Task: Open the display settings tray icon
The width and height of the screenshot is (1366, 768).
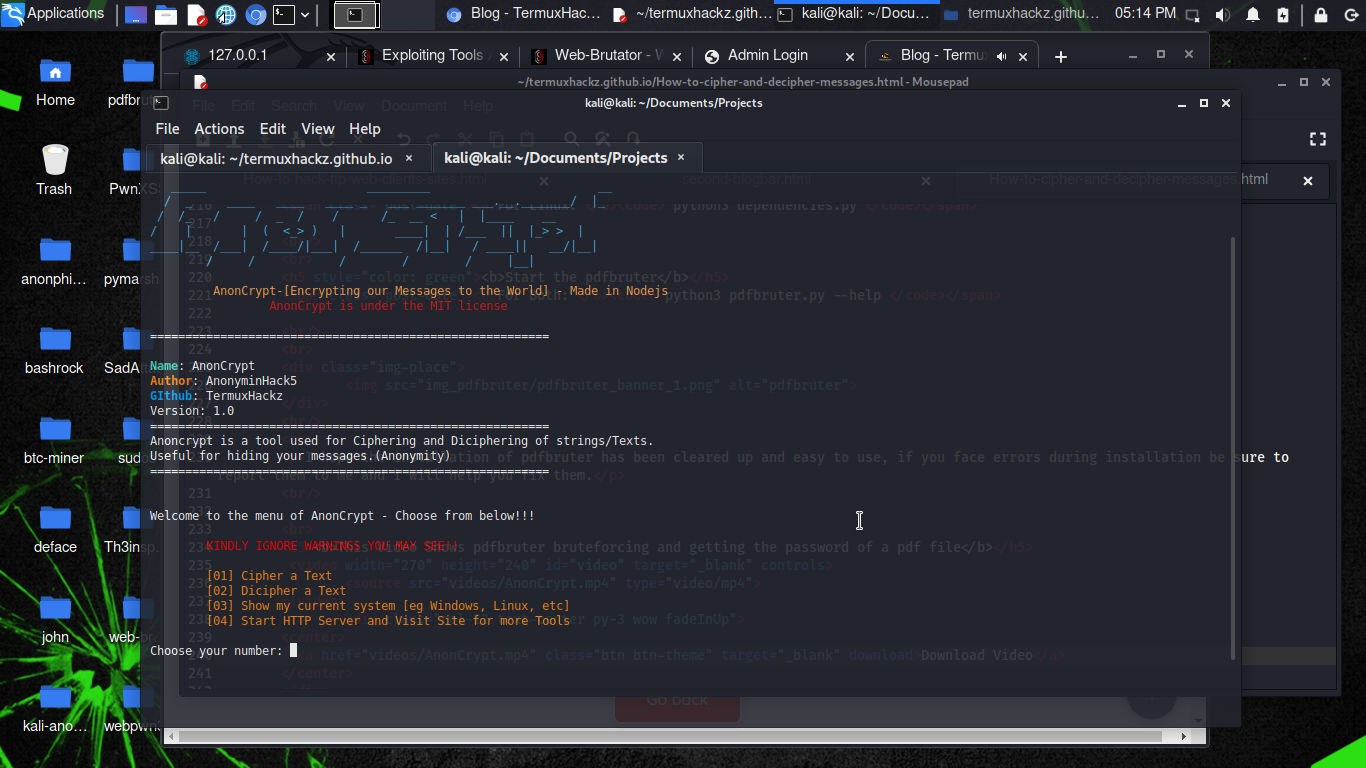Action: 1193,15
